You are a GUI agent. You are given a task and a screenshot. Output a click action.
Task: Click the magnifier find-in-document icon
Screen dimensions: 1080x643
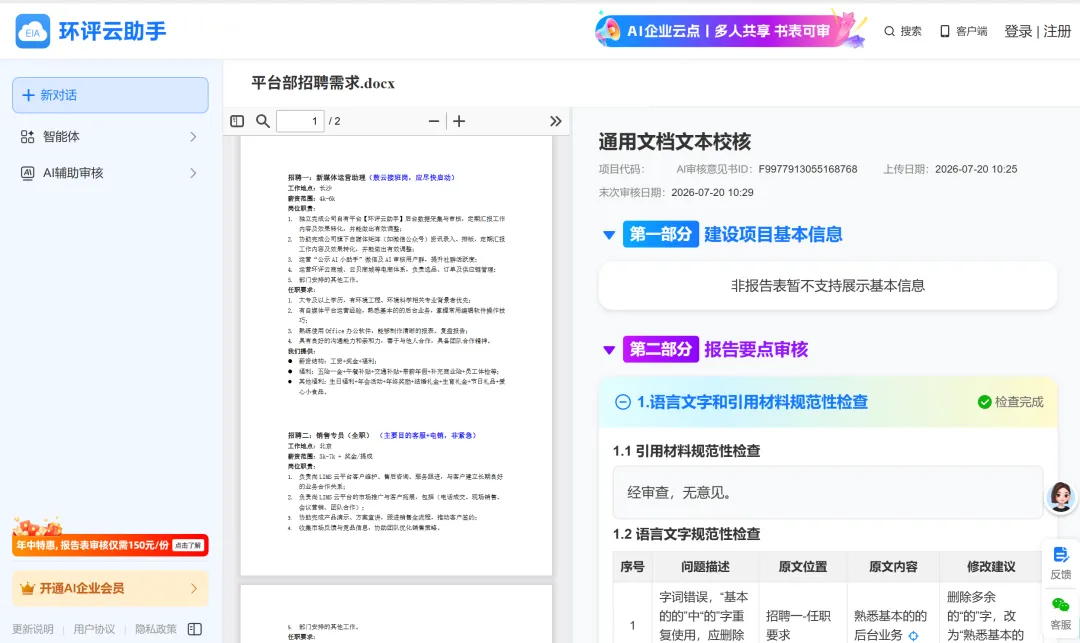pos(262,121)
